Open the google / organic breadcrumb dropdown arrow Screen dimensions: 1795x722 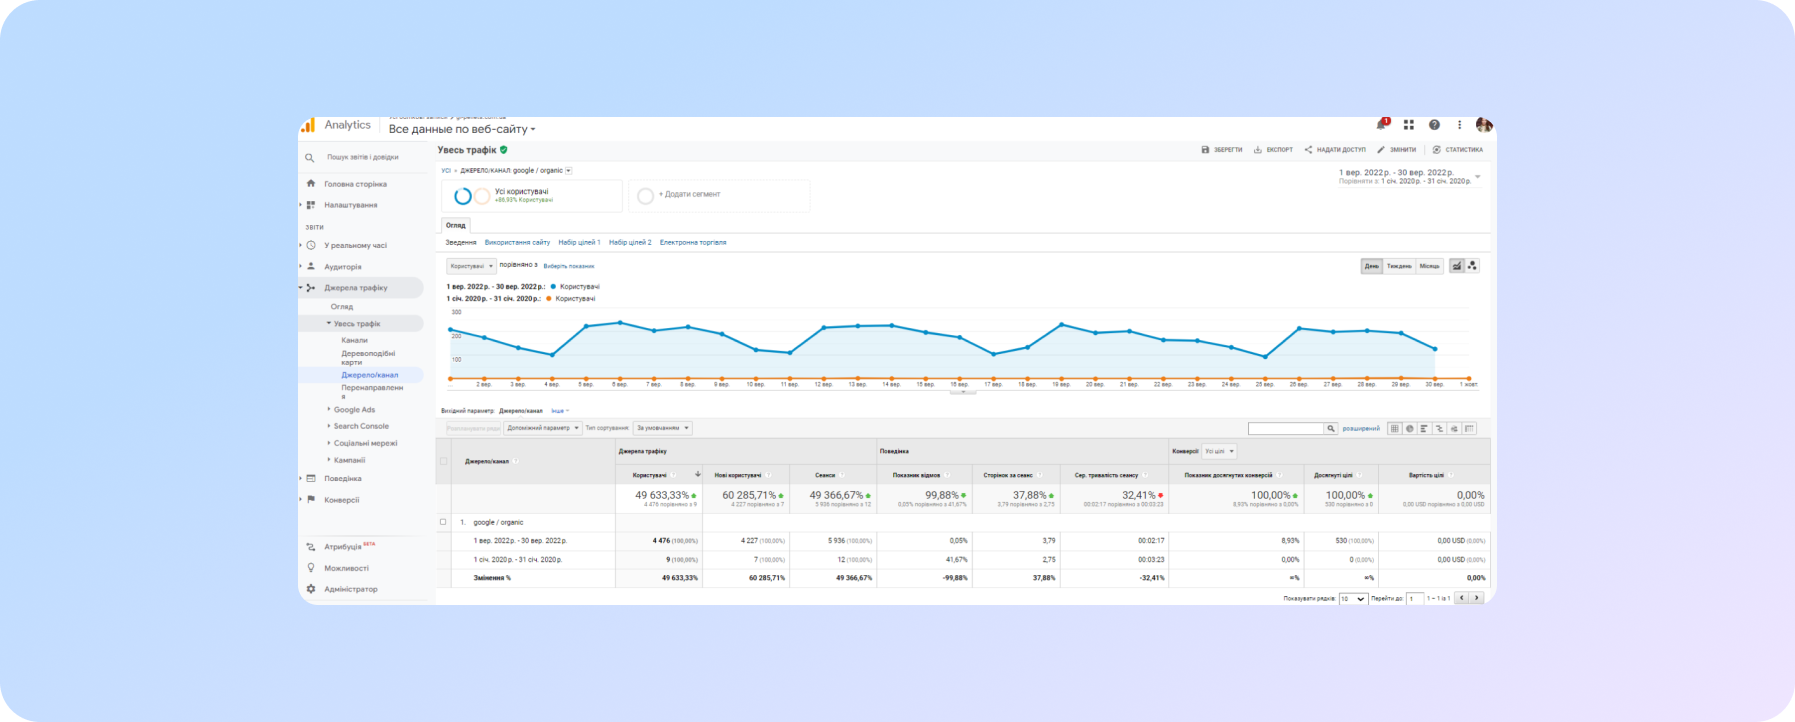[569, 171]
